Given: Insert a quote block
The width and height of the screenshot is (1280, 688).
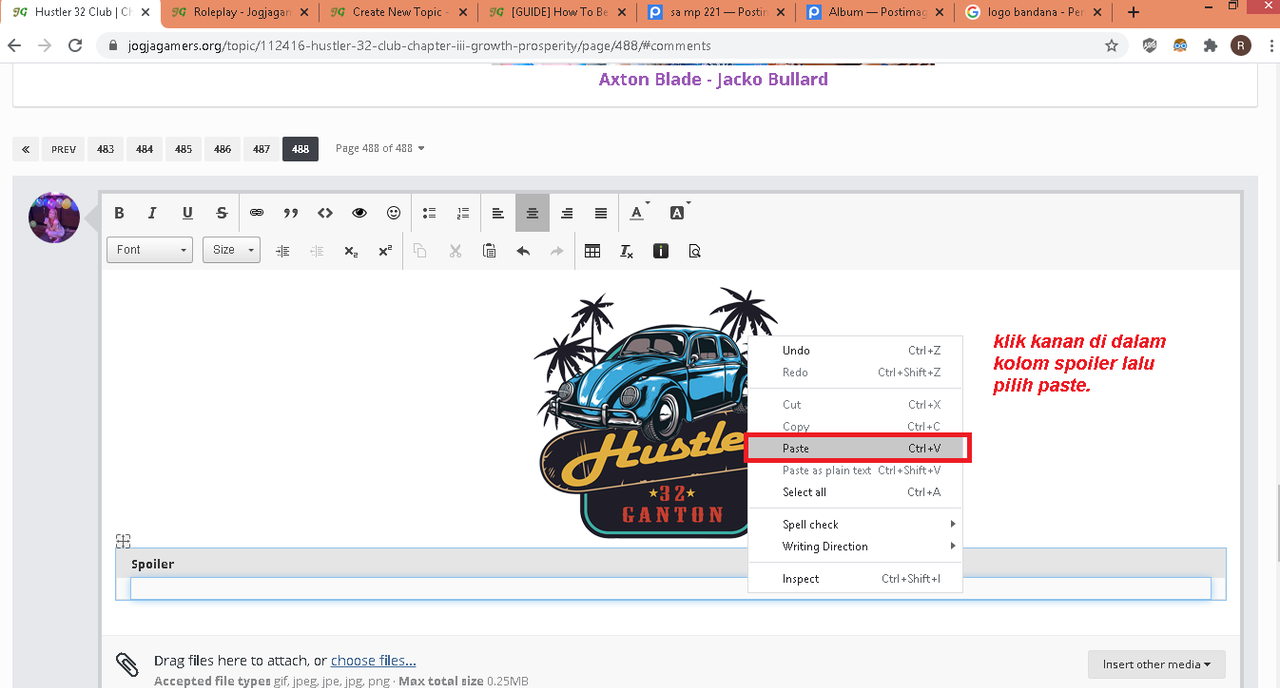Looking at the screenshot, I should coord(291,213).
